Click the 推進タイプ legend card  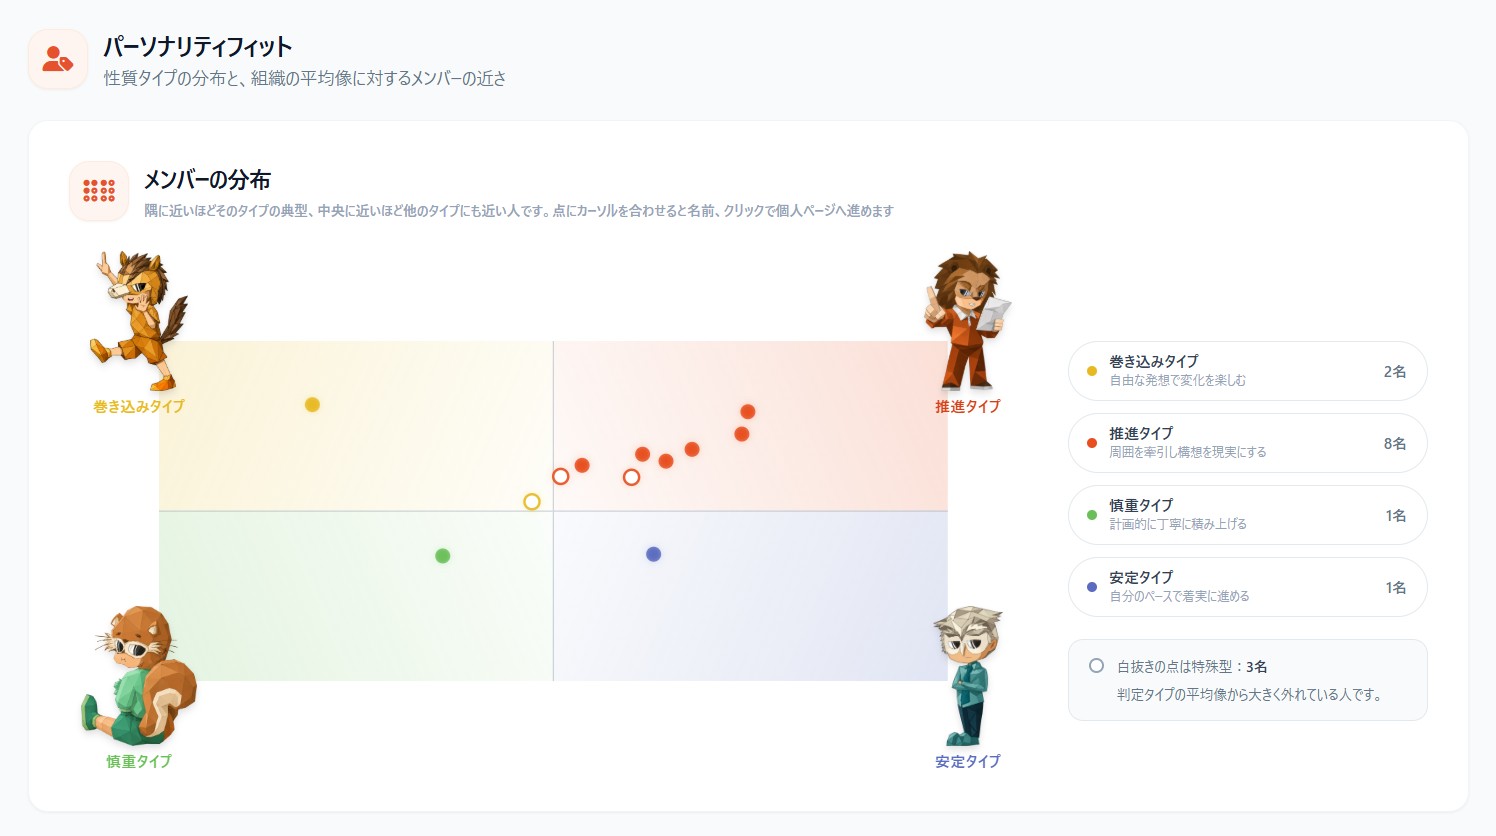1247,443
